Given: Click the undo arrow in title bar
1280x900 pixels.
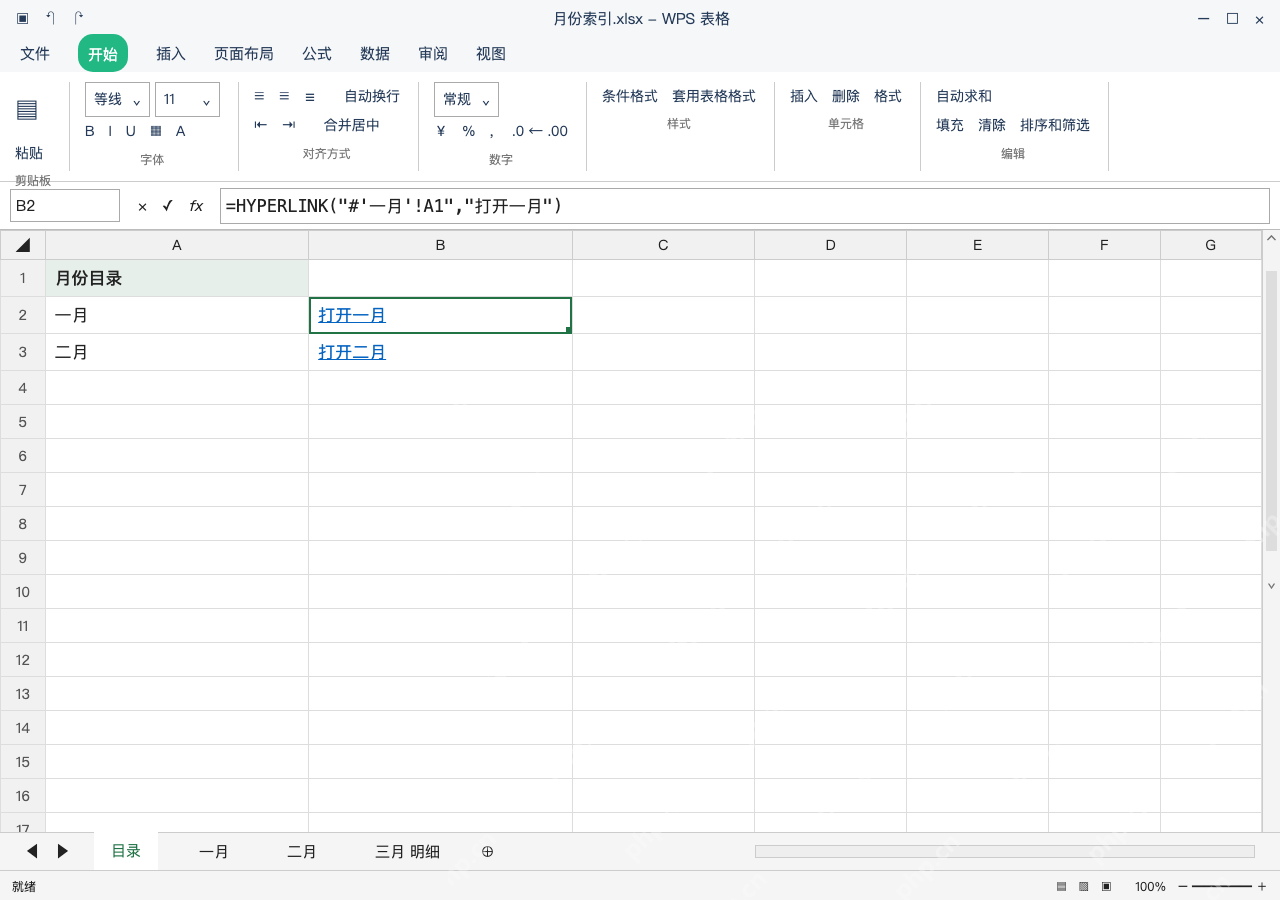Looking at the screenshot, I should pyautogui.click(x=50, y=18).
